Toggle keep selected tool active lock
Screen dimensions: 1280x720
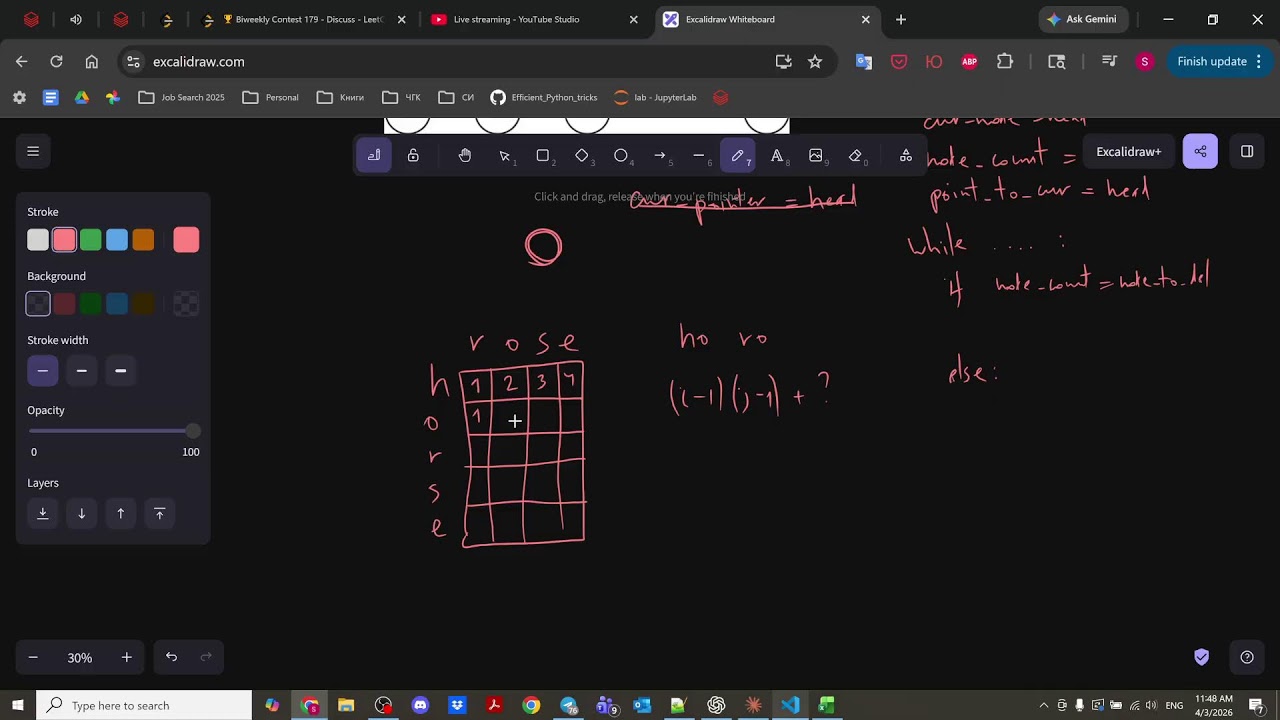[413, 155]
